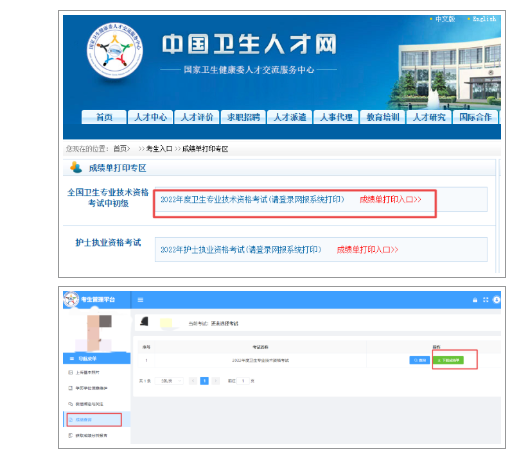This screenshot has height=456, width=532.
Task: Open the 首页 navigation tab
Action: (x=104, y=117)
